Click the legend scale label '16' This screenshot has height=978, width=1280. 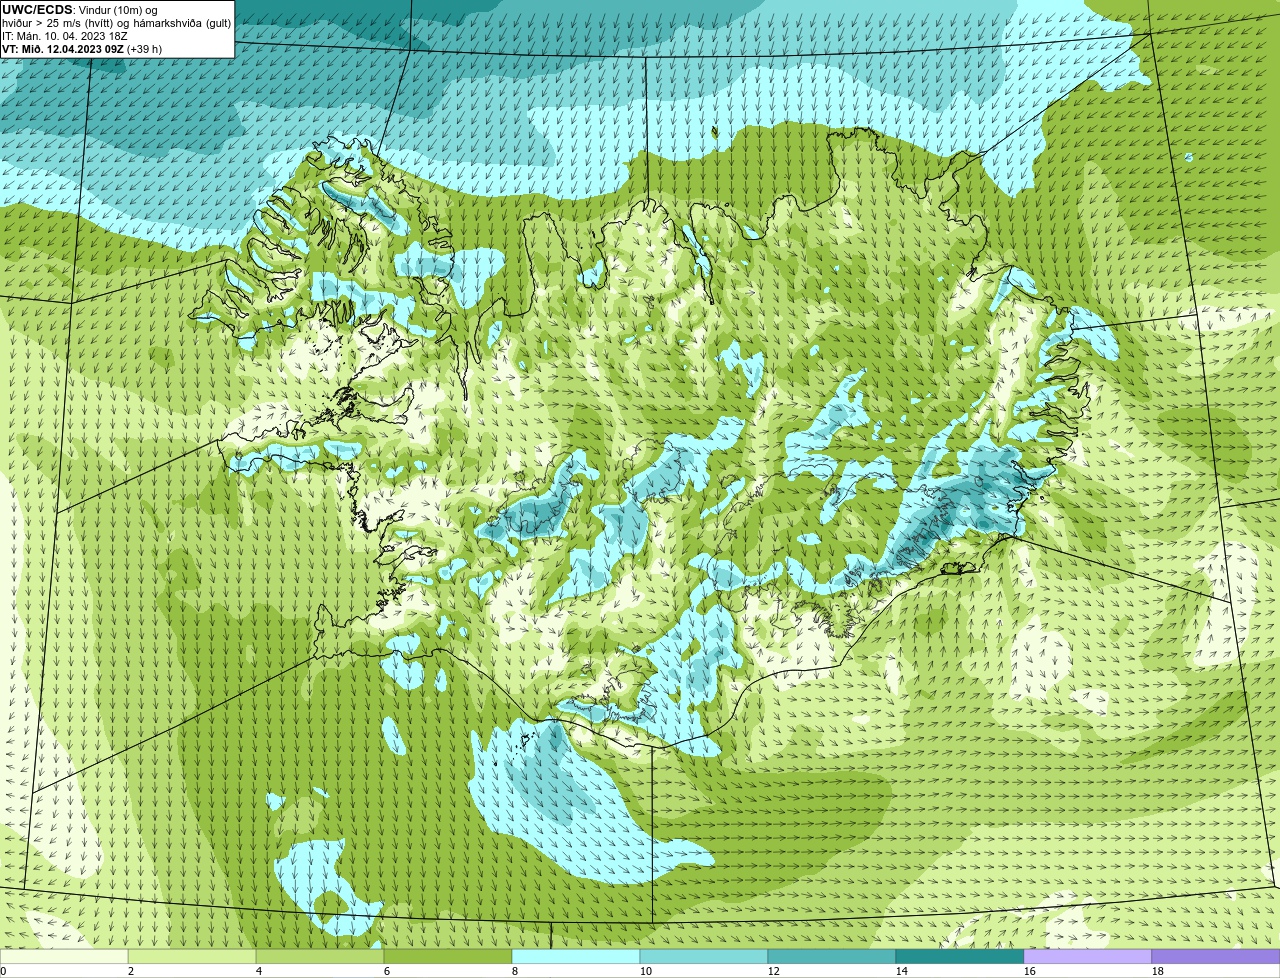[x=1030, y=971]
